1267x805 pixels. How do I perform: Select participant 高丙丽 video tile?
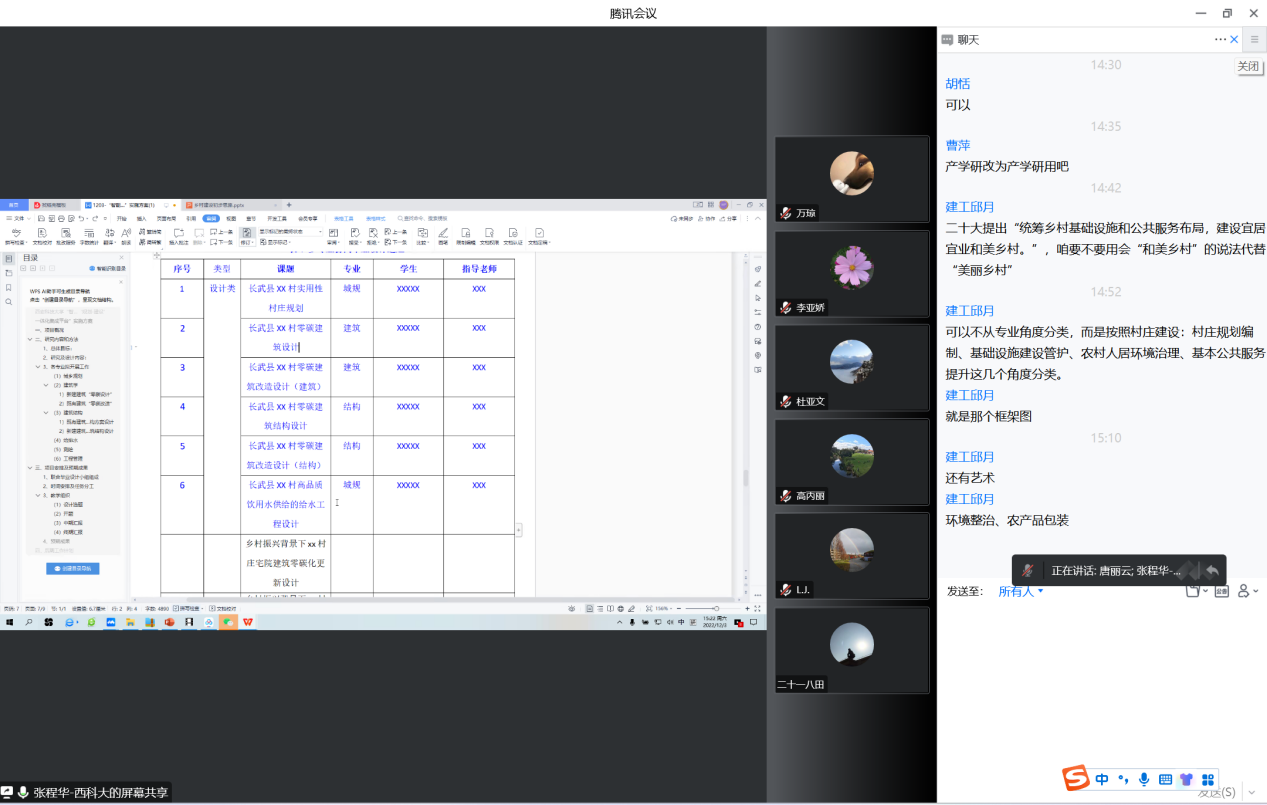pyautogui.click(x=852, y=462)
